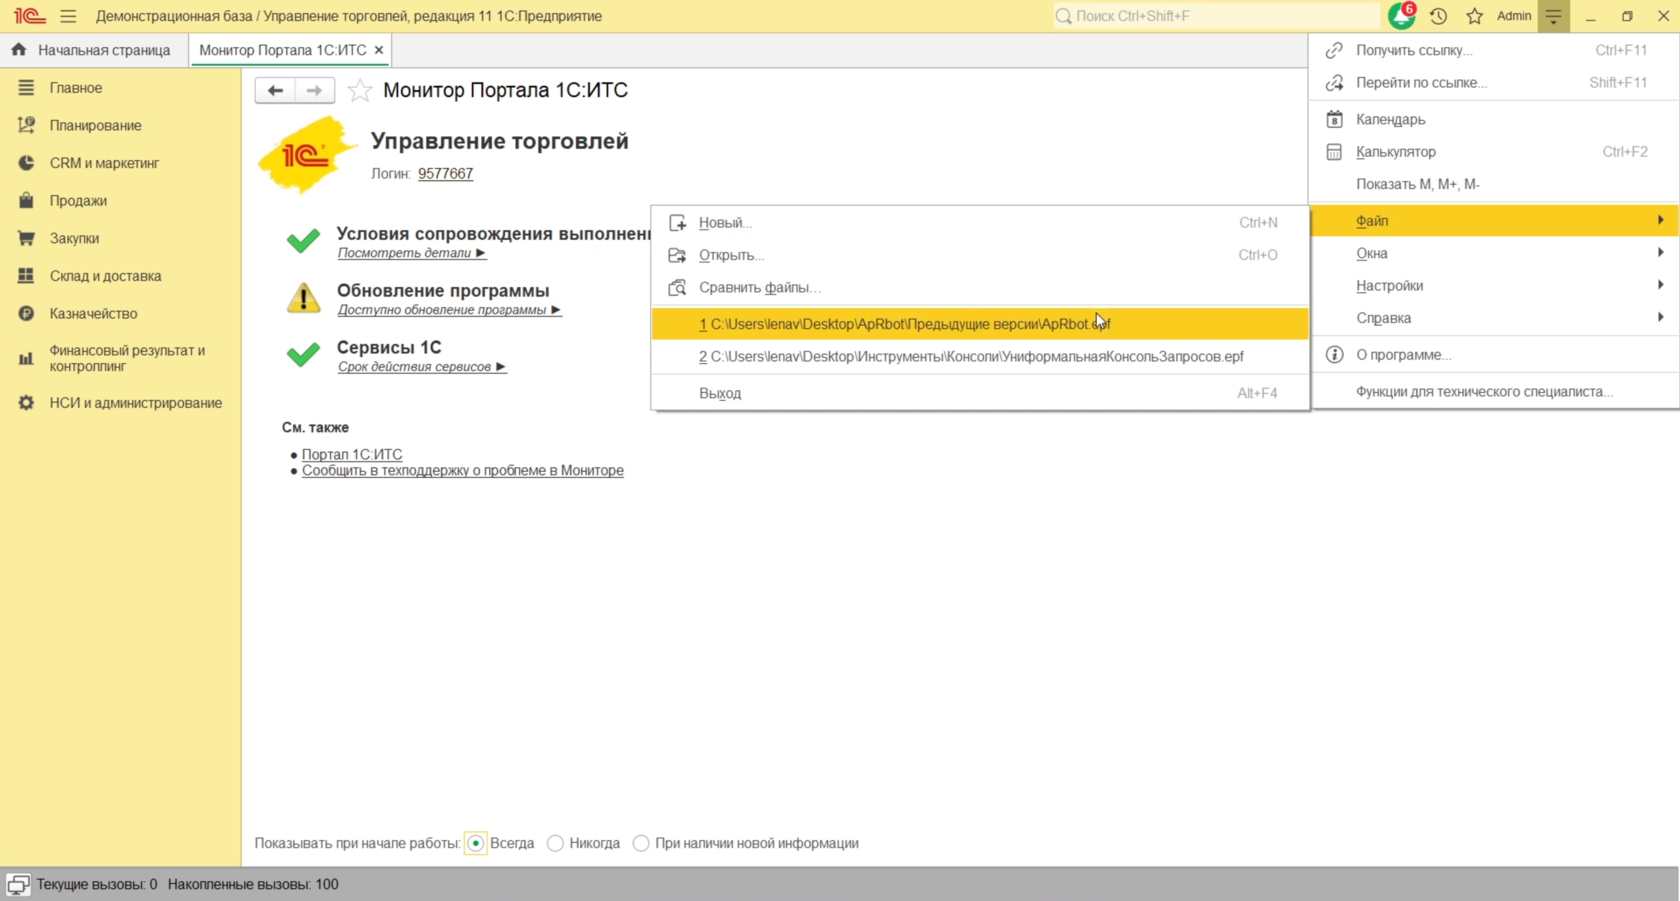The height and width of the screenshot is (901, 1680).
Task: Open the Продажи section label
Action: click(78, 201)
